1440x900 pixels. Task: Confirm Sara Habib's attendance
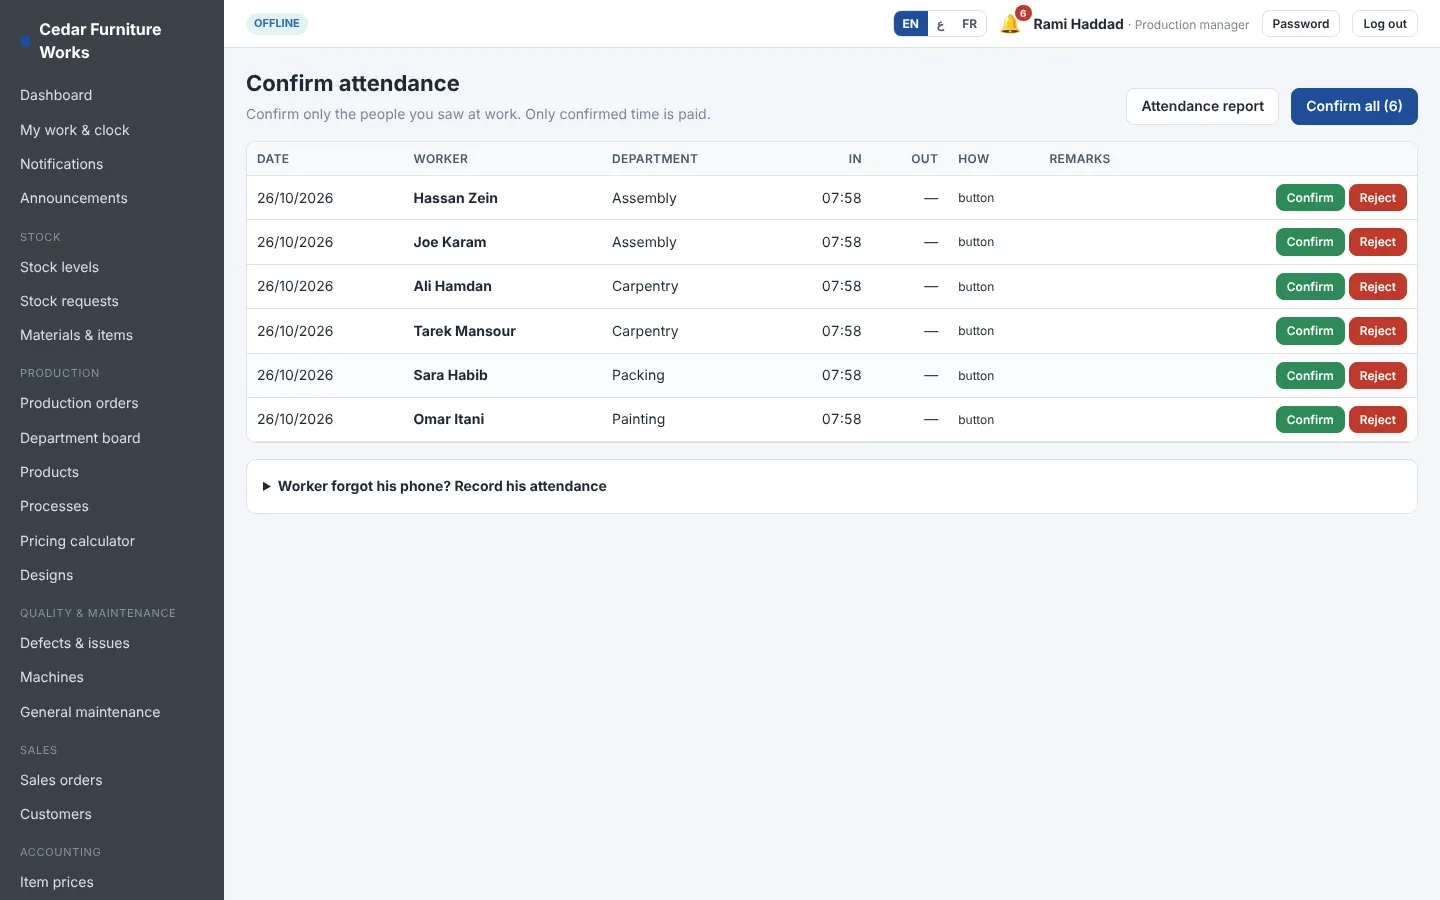click(1310, 376)
